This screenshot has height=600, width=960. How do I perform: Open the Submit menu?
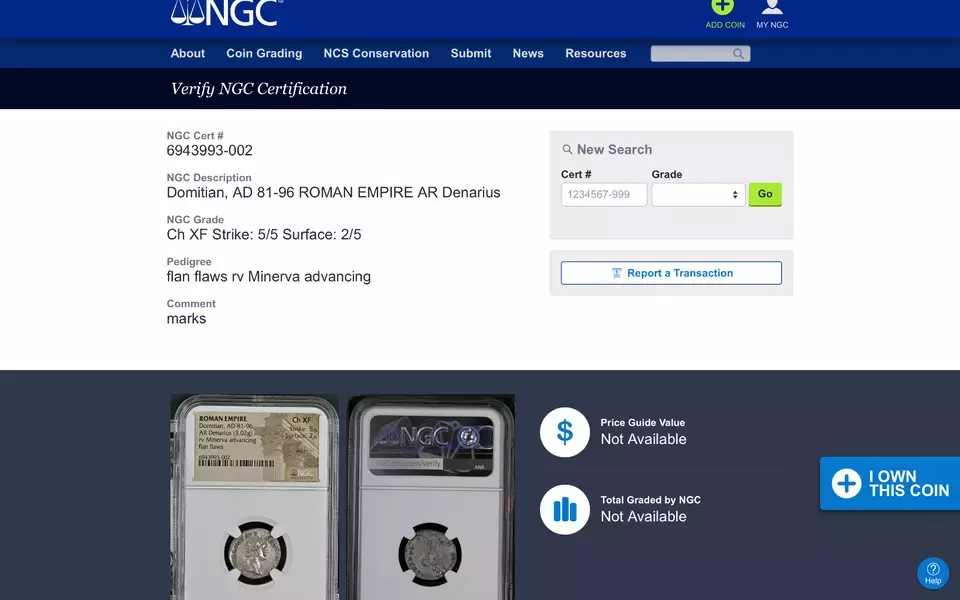click(x=471, y=54)
